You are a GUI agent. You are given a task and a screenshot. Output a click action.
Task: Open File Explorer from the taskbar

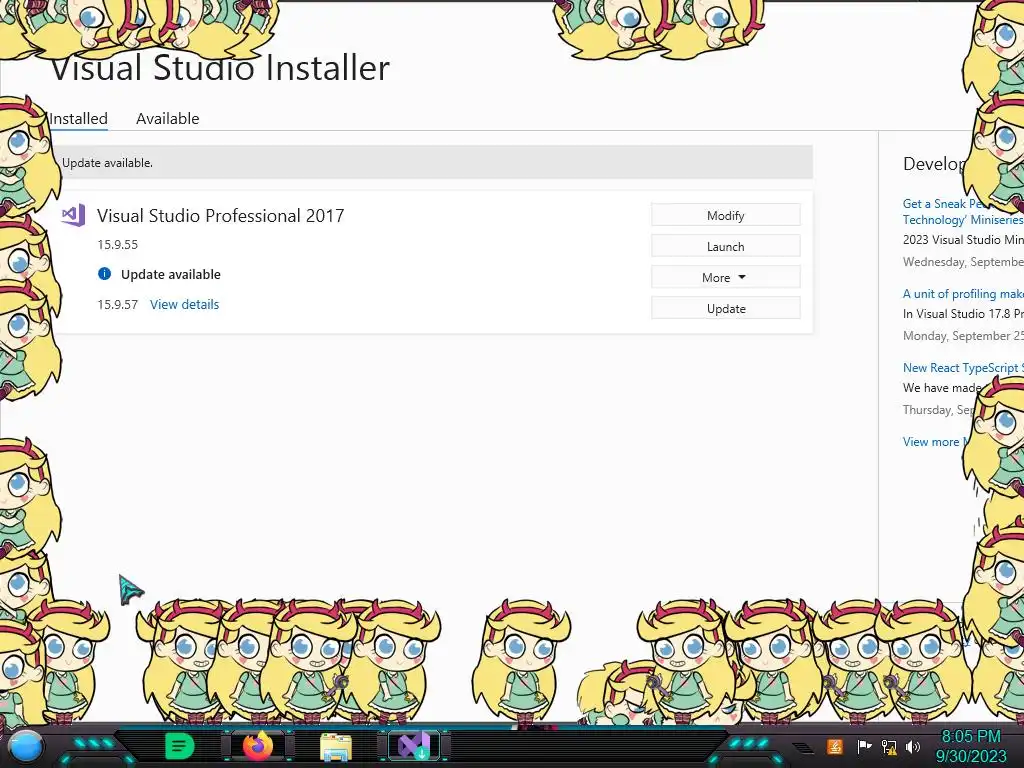coord(336,747)
